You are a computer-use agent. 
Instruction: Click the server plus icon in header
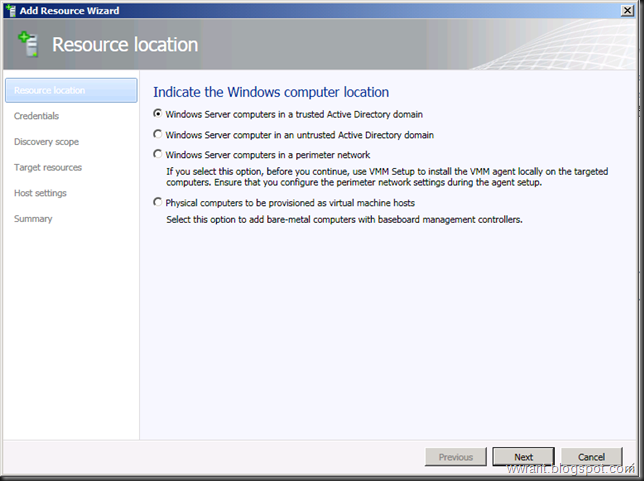click(x=28, y=44)
